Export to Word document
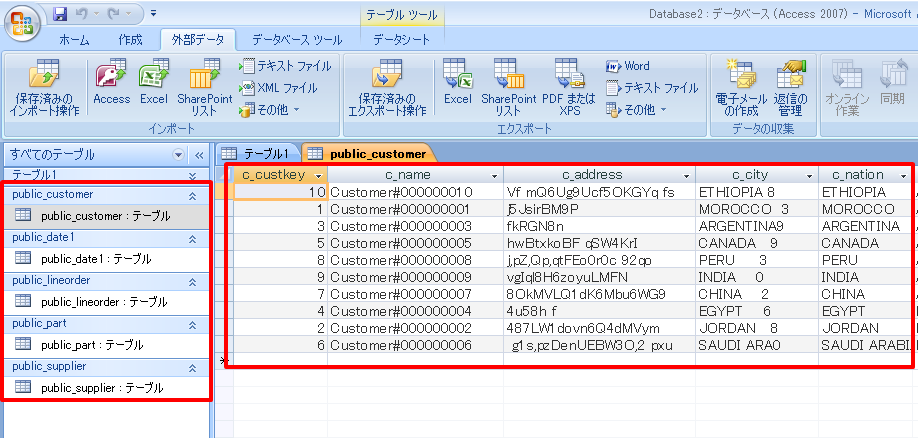 pos(628,66)
